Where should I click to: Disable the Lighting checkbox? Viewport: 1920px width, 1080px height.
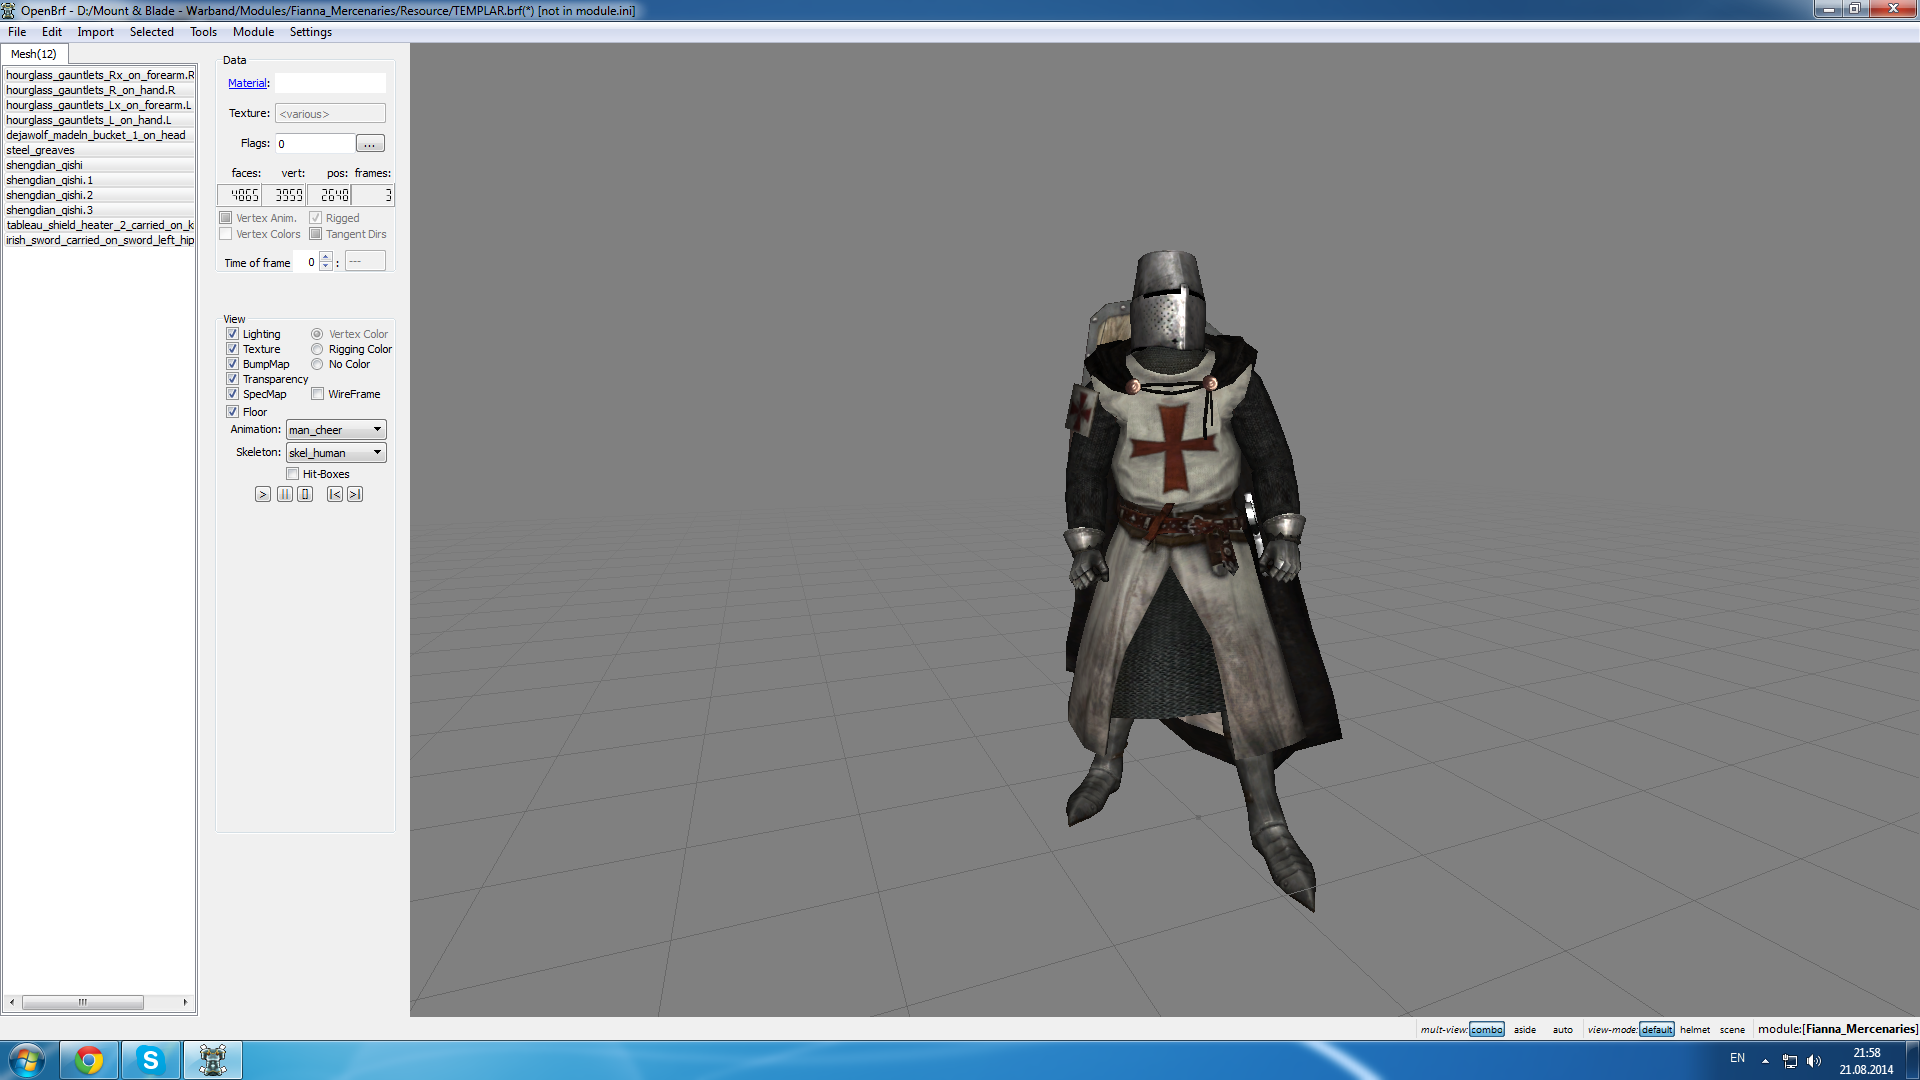pyautogui.click(x=232, y=334)
